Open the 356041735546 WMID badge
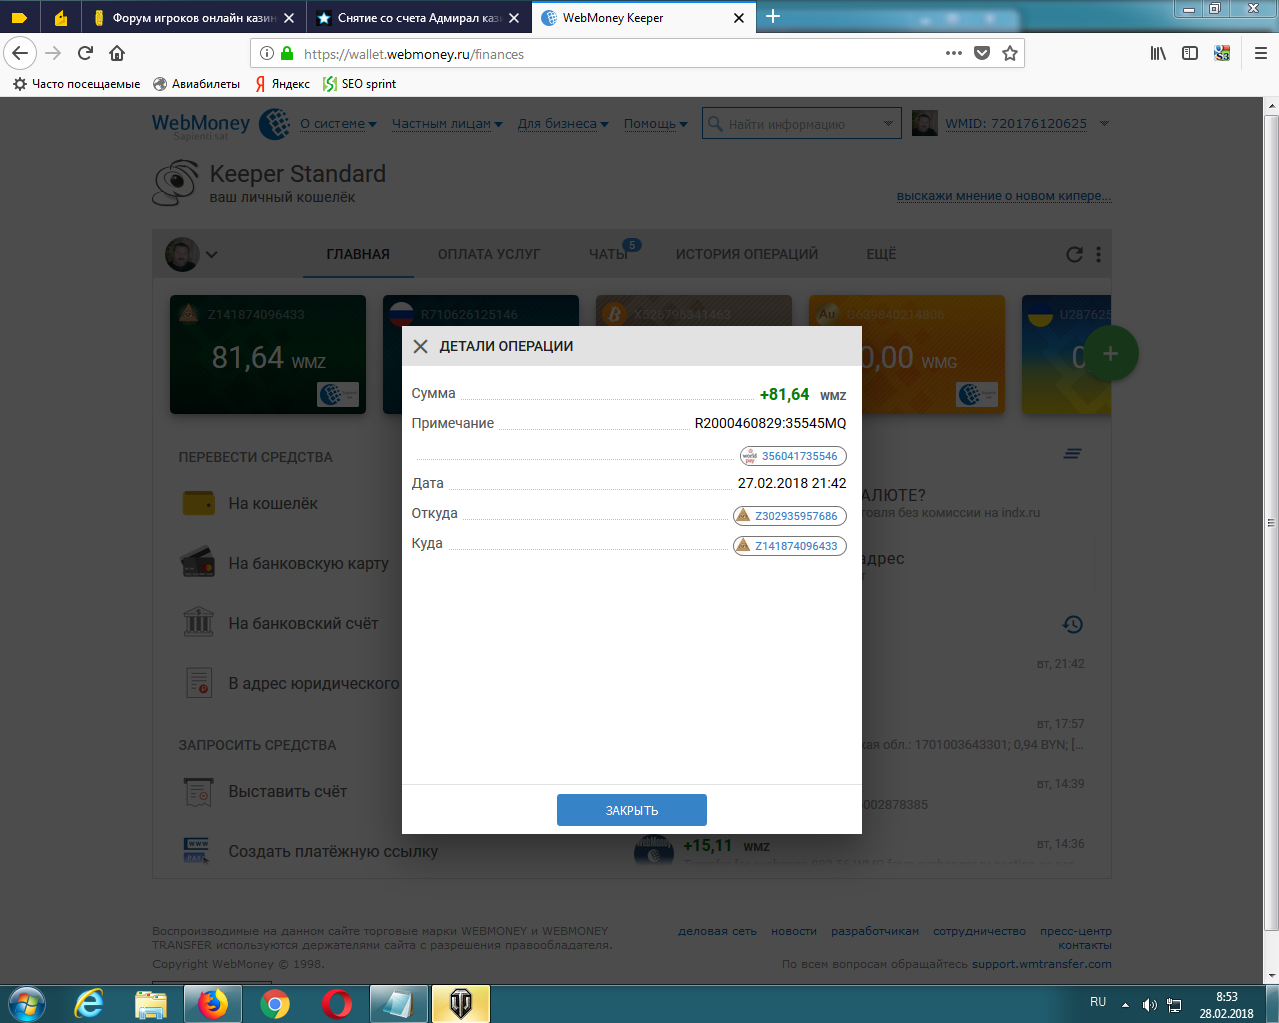 [793, 456]
